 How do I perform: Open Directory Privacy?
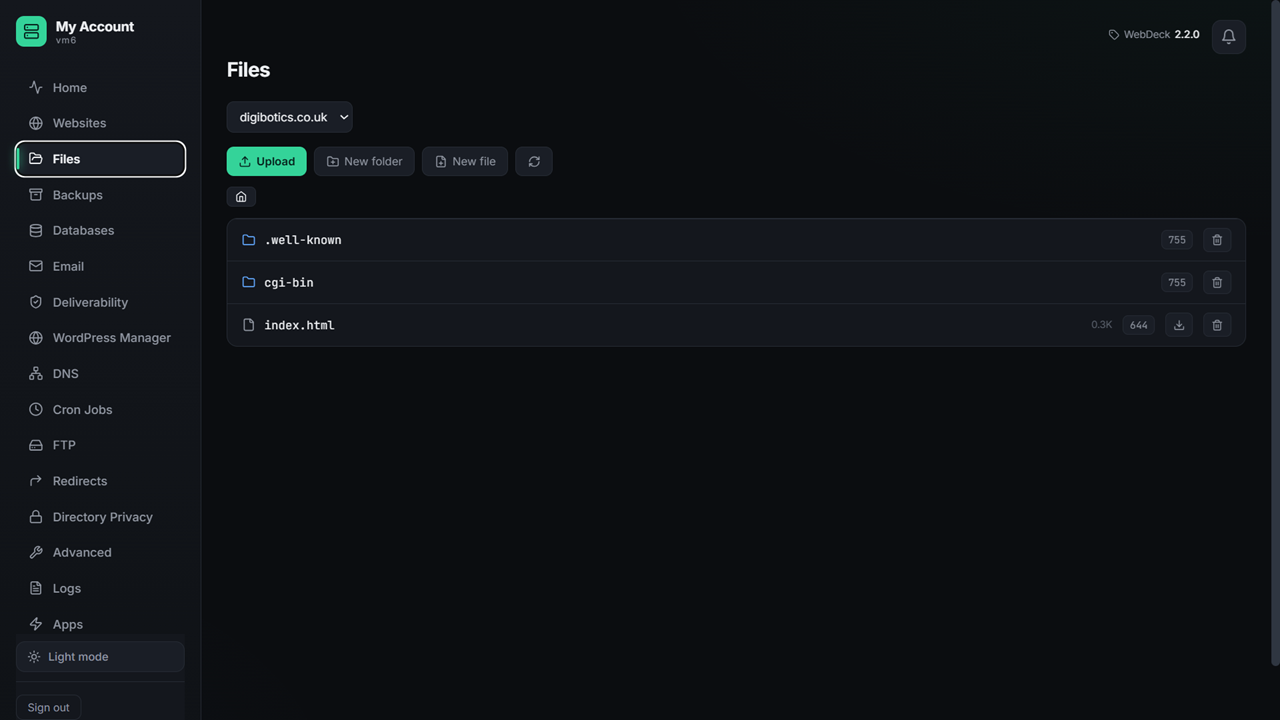(x=100, y=517)
